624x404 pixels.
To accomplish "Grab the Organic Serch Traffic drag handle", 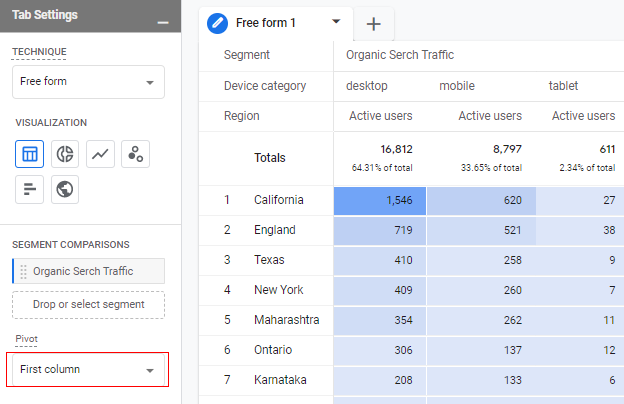I will coord(23,271).
